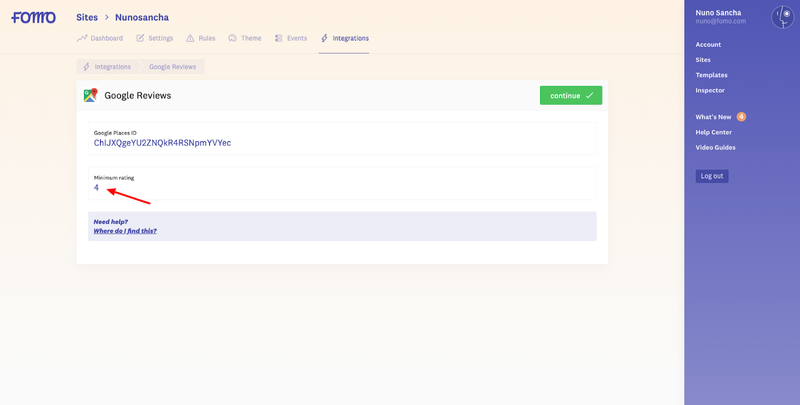The image size is (800, 405).
Task: Open Inspector in sidebar
Action: coord(710,90)
